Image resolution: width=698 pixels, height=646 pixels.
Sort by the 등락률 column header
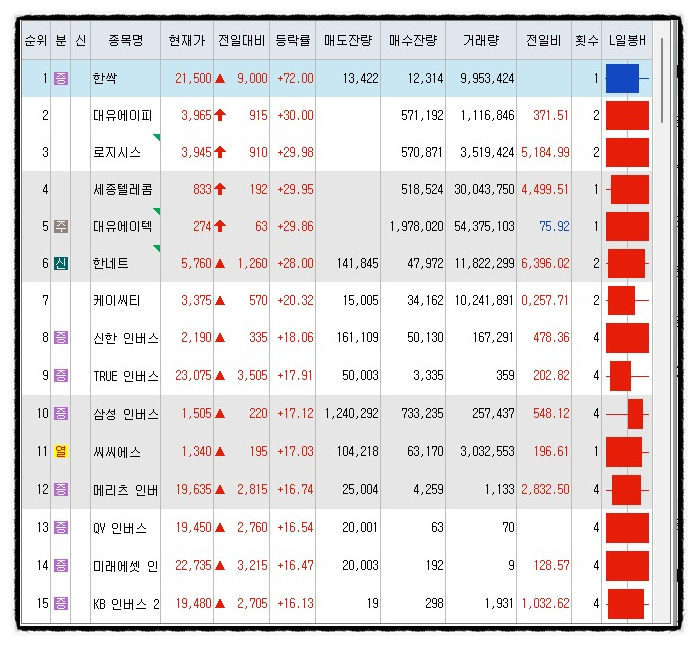(292, 41)
